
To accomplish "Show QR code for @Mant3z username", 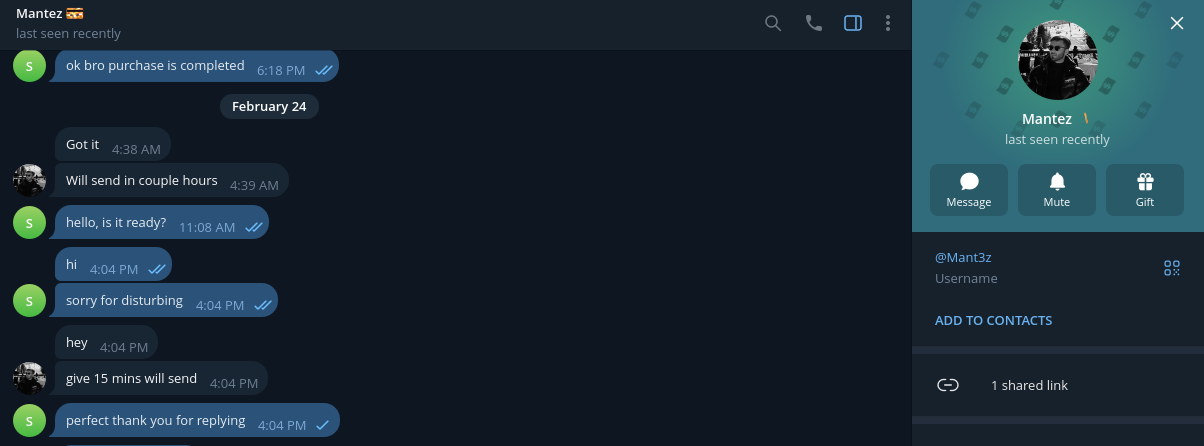I will [1172, 267].
